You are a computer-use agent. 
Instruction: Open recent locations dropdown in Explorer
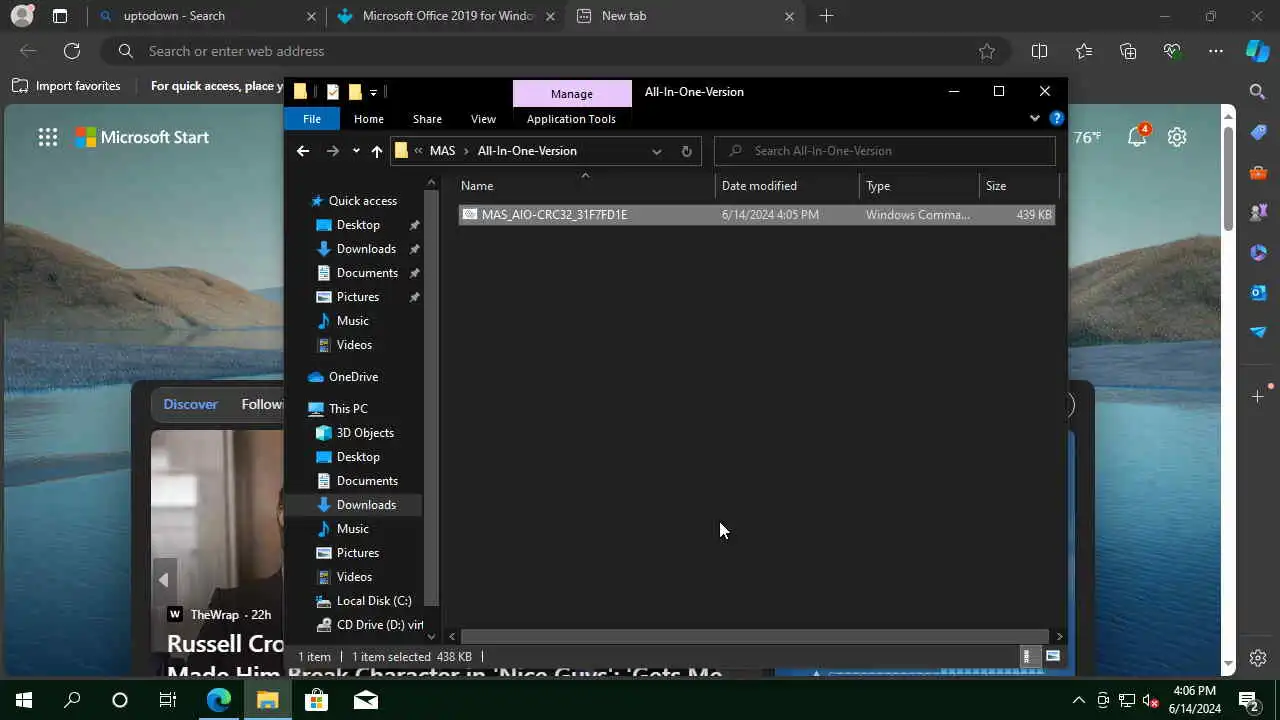click(356, 151)
